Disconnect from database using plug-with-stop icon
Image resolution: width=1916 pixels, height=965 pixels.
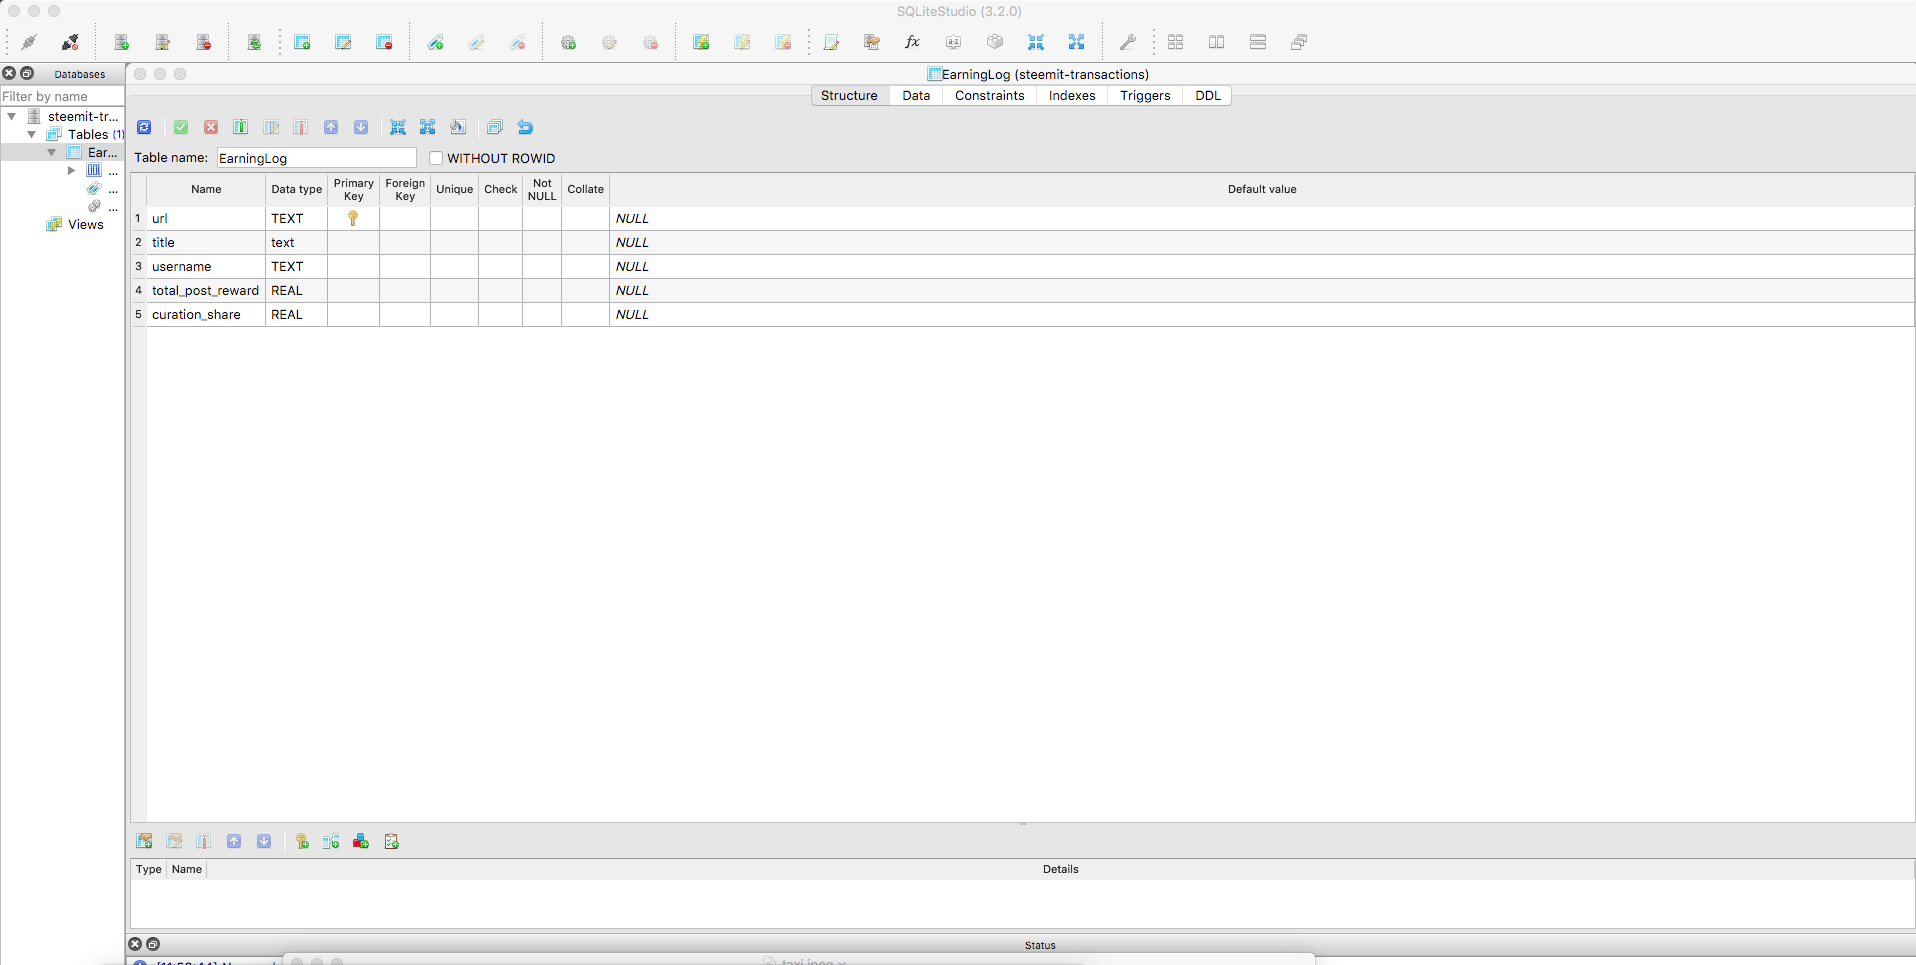point(70,42)
